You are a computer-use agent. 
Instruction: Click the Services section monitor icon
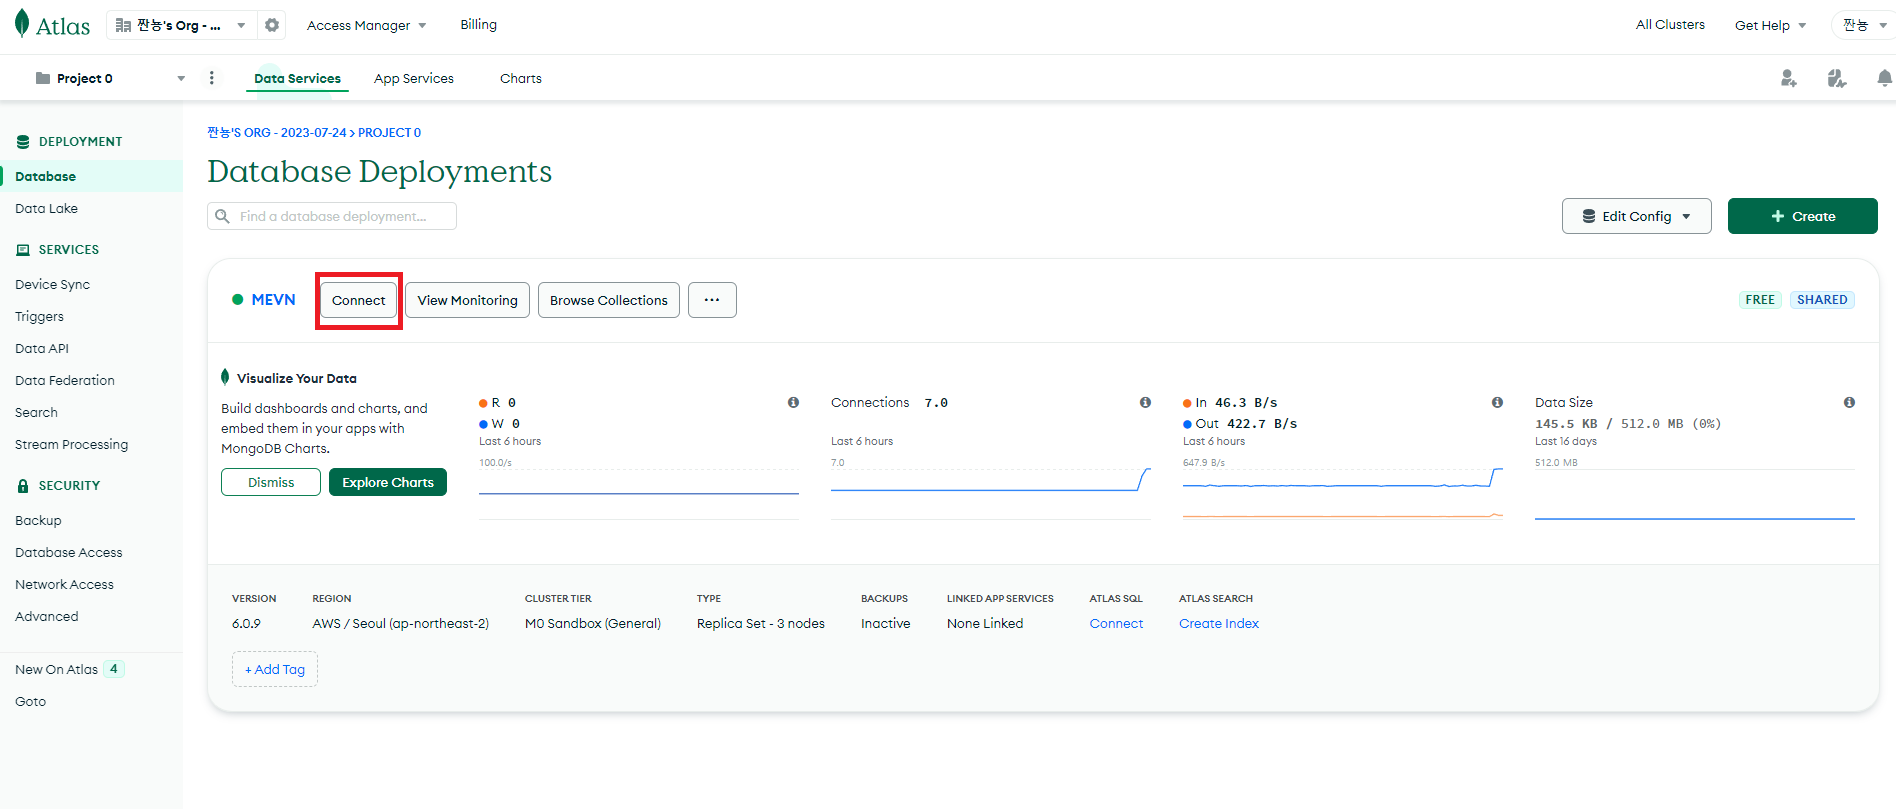(23, 250)
